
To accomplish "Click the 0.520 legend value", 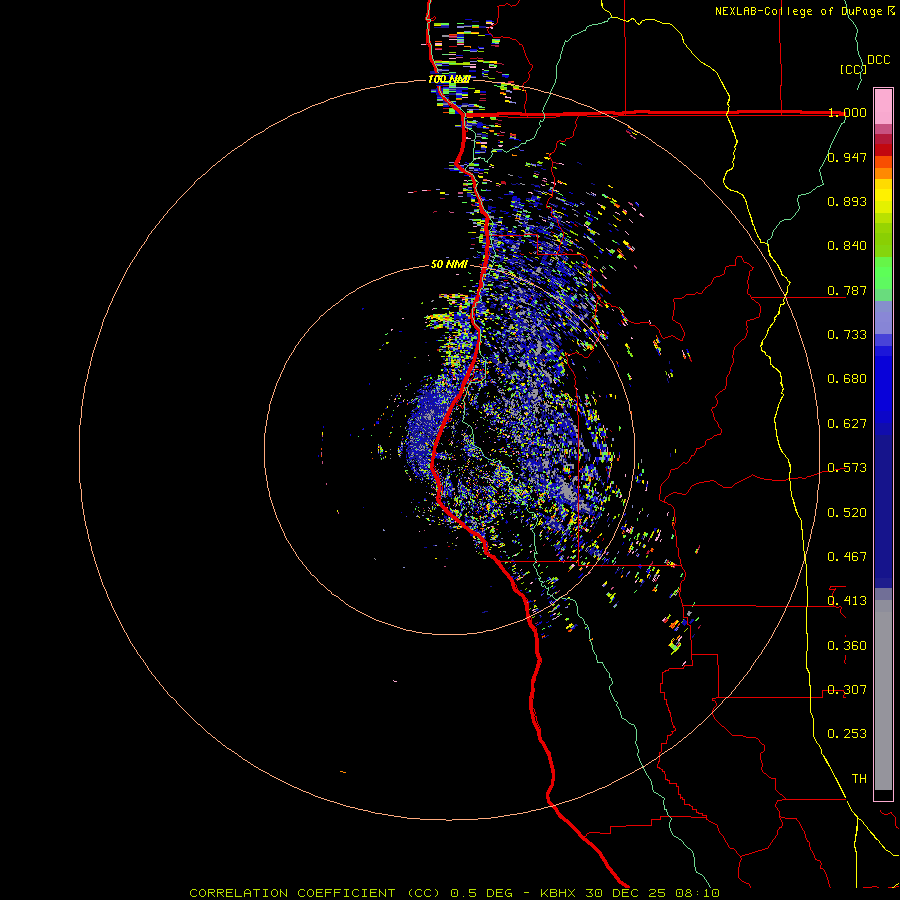I will [x=847, y=513].
